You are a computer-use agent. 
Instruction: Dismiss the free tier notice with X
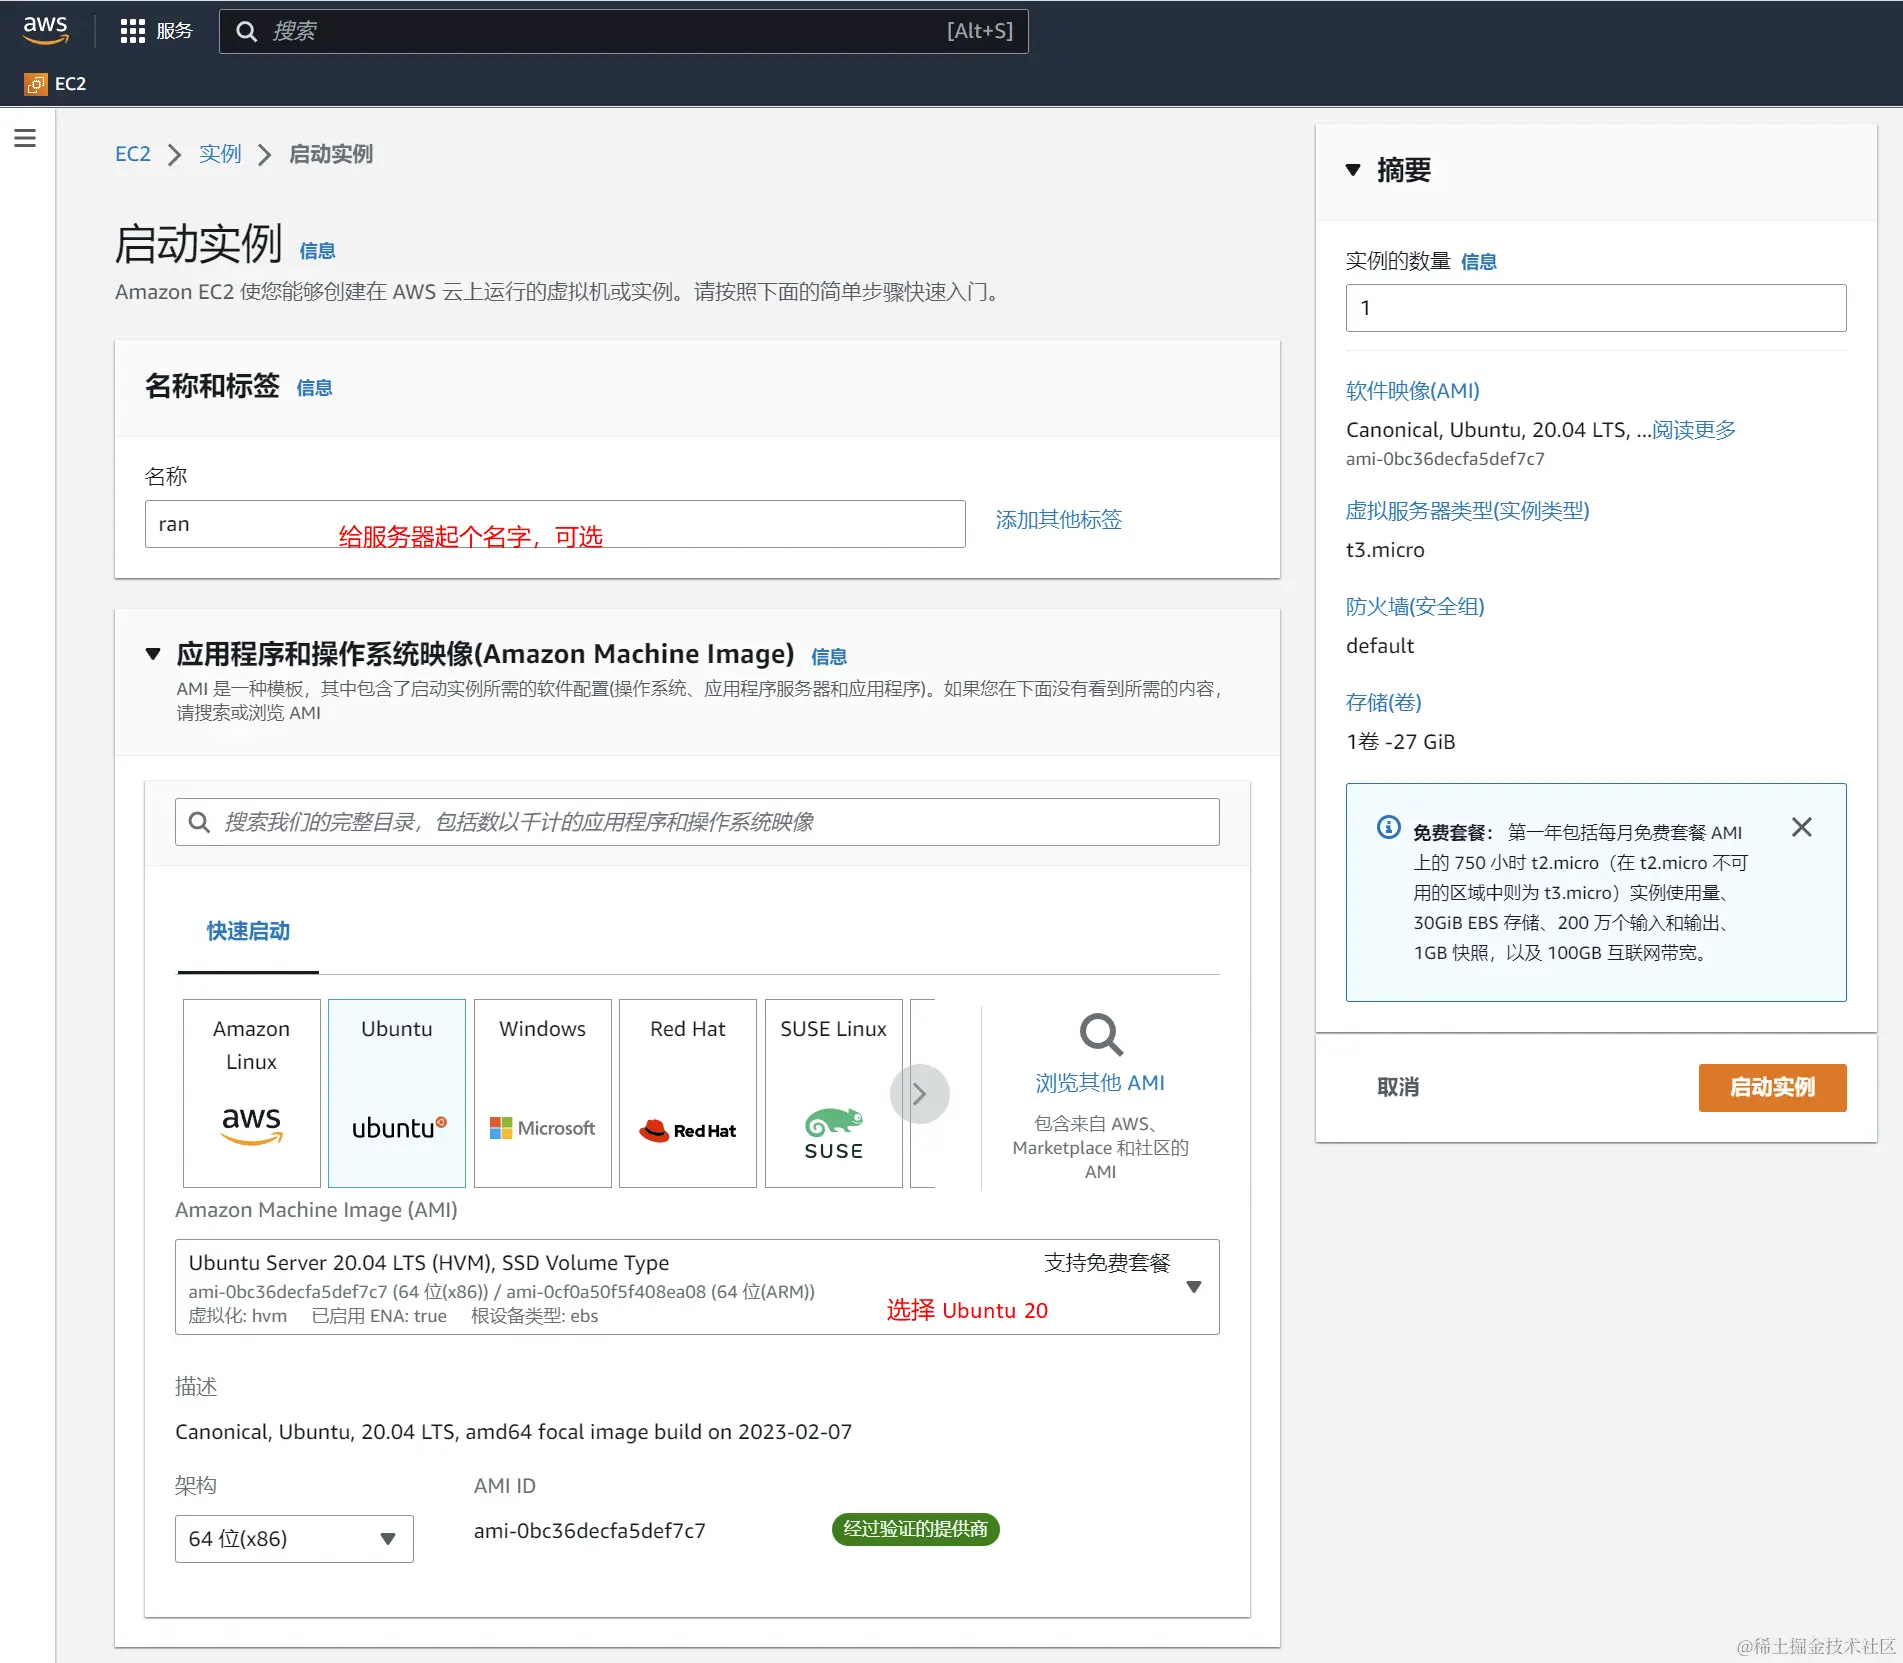tap(1801, 827)
